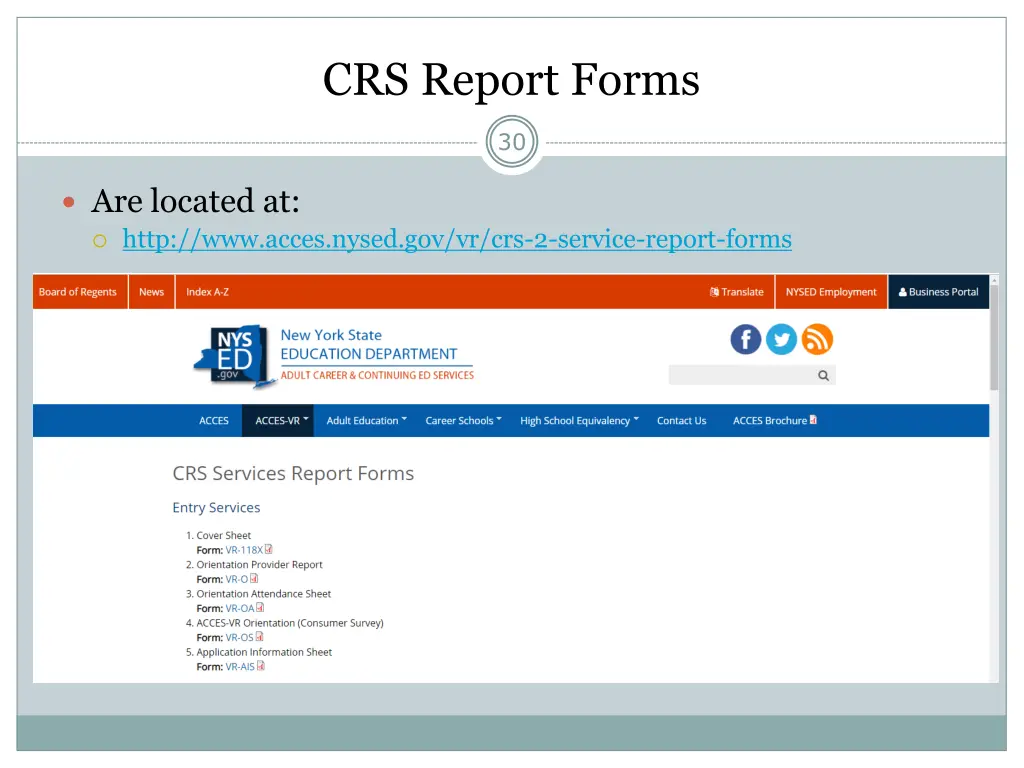Click ACCES-VR Orientation (Consumer Survey) item

tap(290, 623)
